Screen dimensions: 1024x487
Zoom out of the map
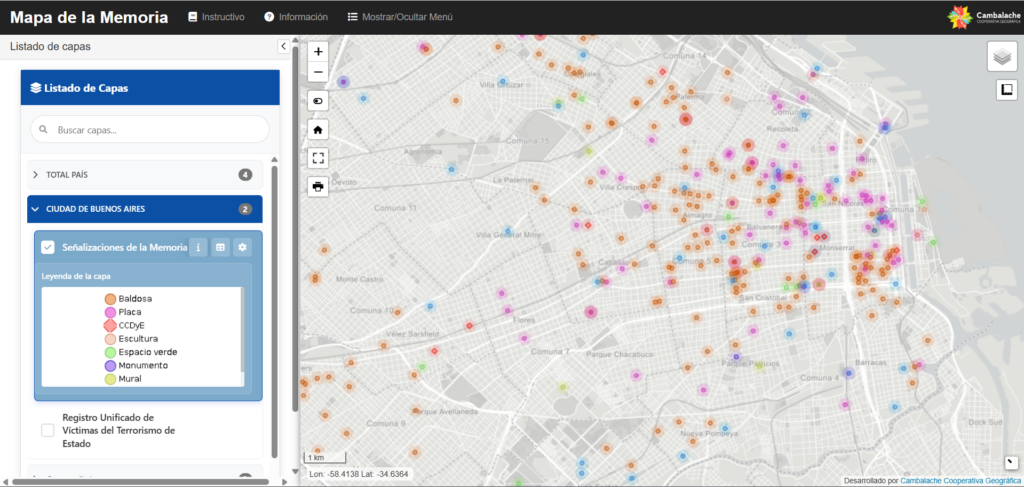coord(318,72)
